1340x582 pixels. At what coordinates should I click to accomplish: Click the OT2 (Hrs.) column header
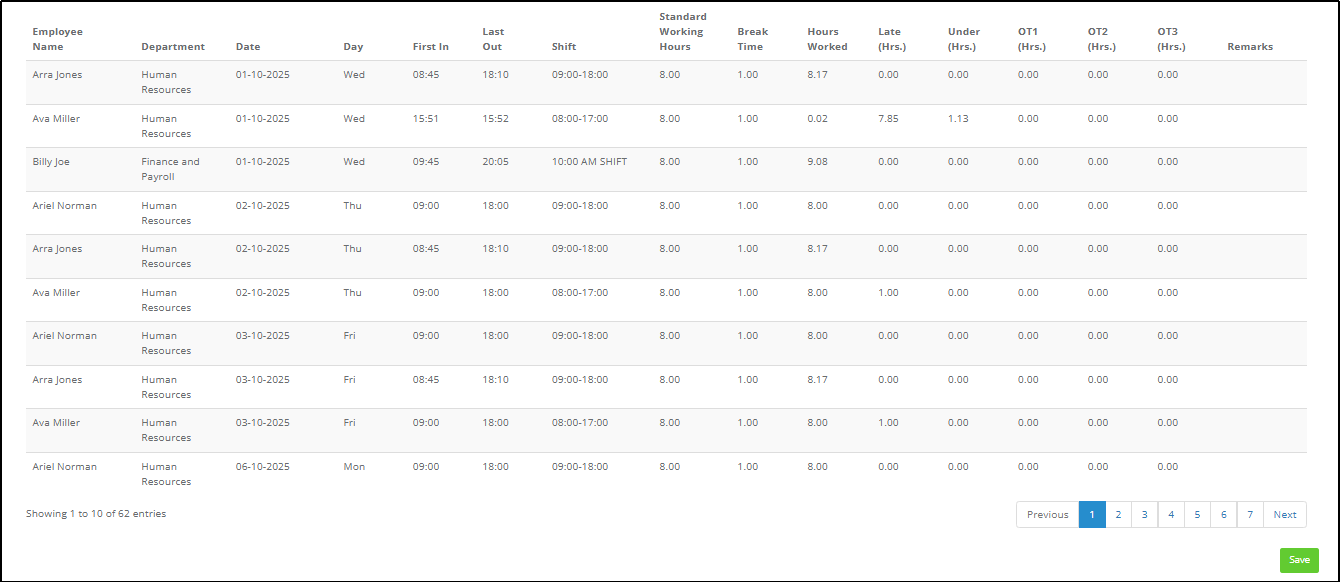tap(1102, 39)
